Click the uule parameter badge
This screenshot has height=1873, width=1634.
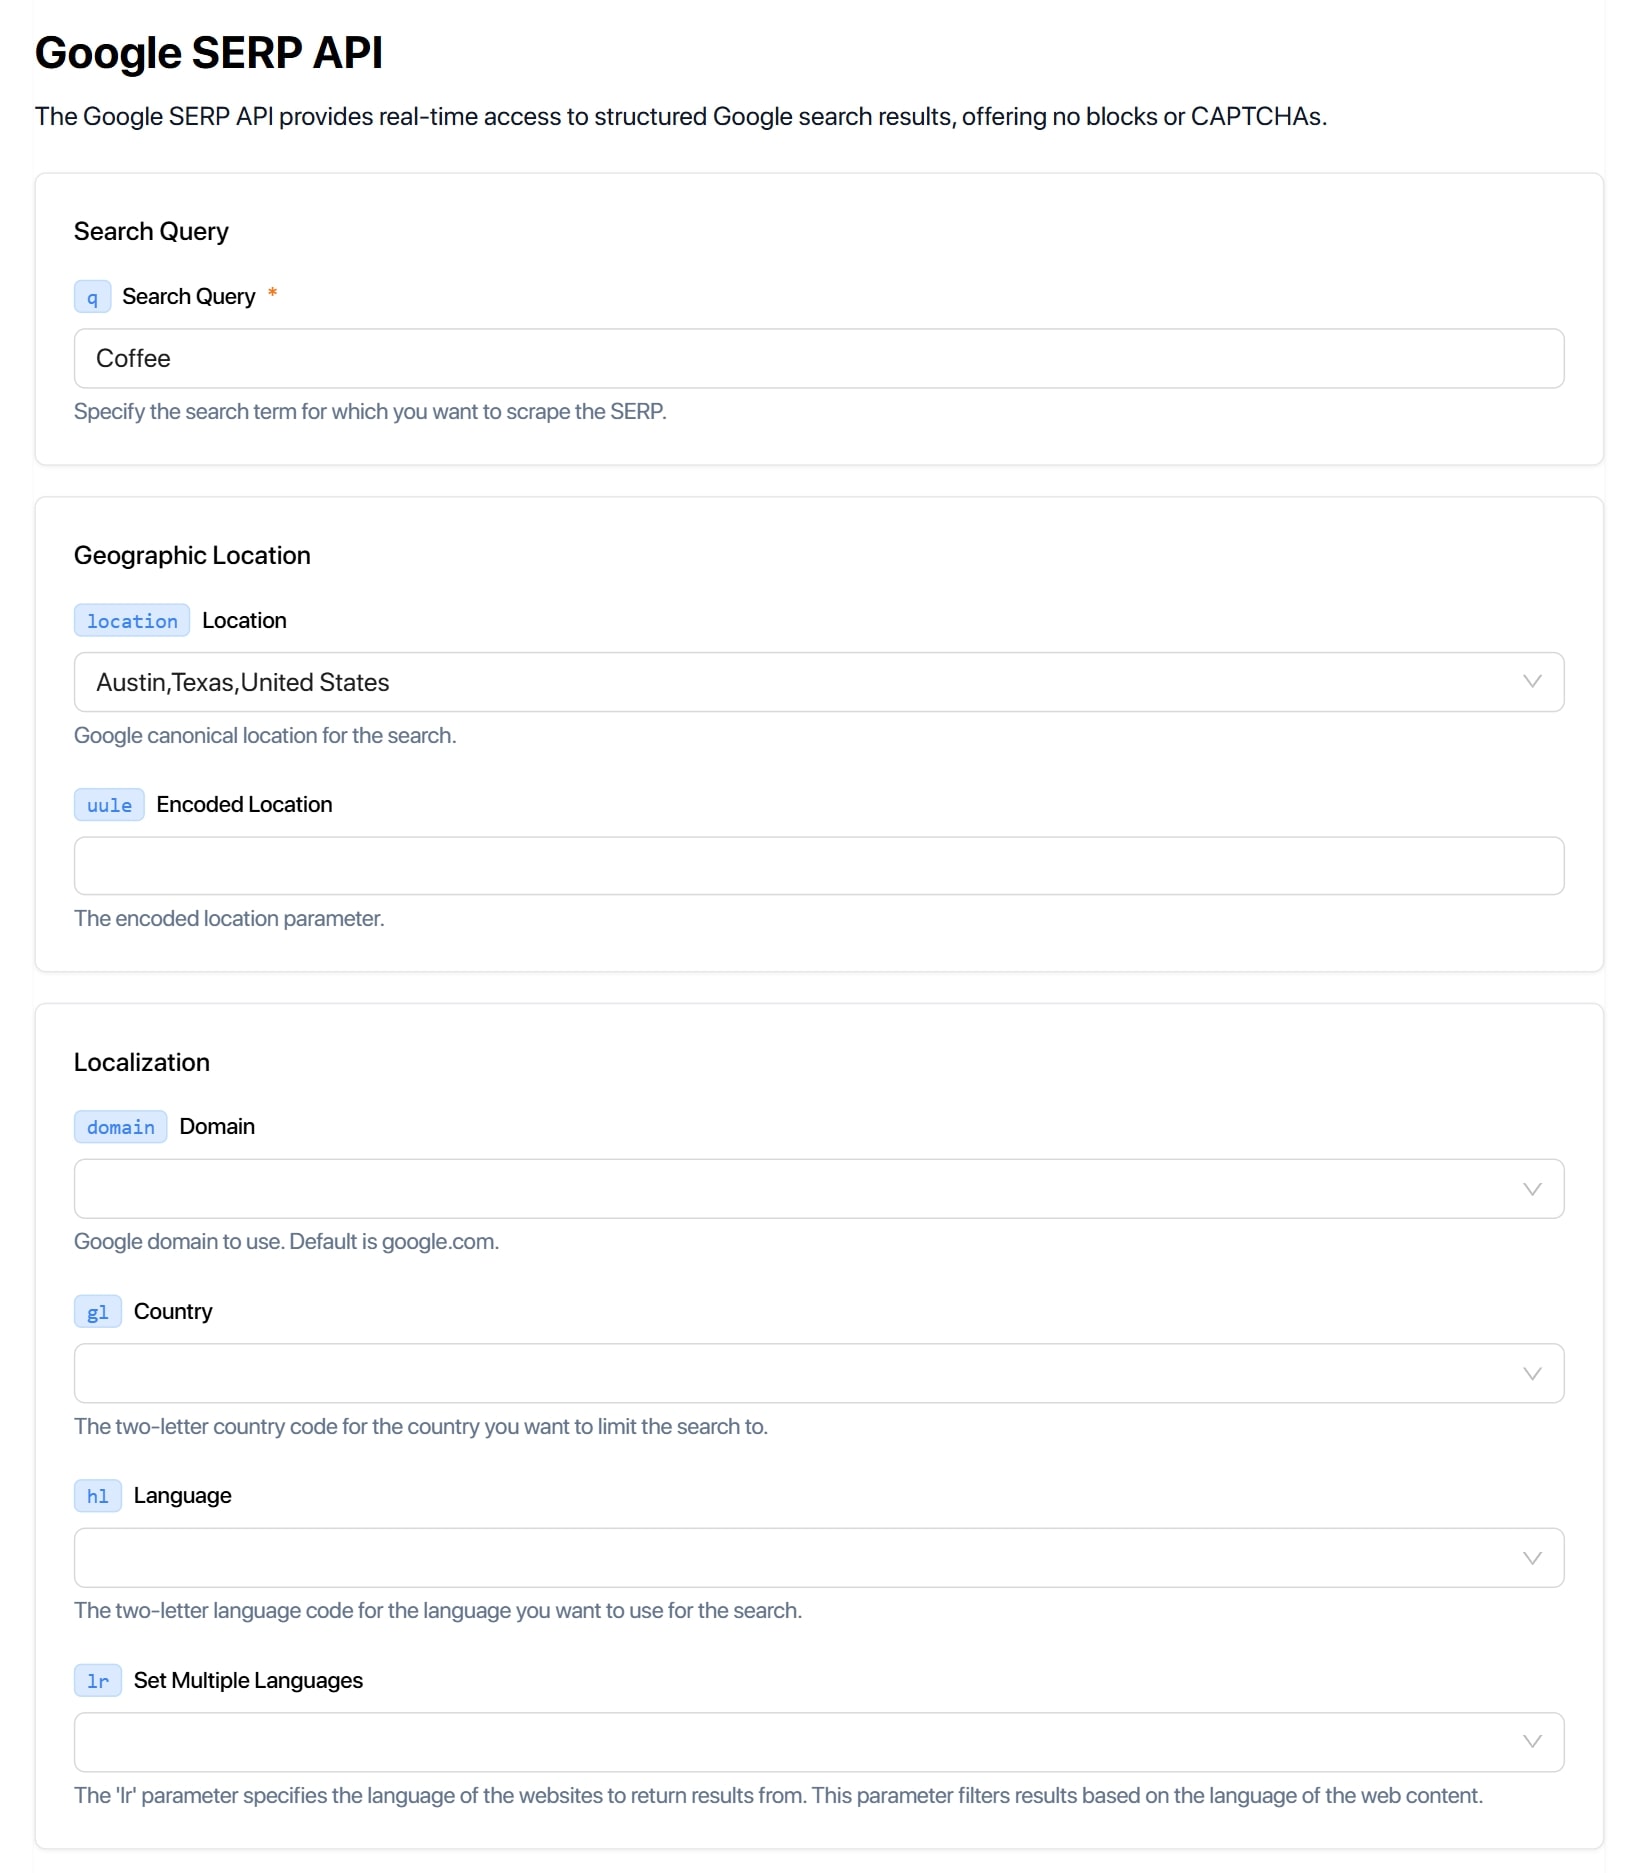[x=109, y=805]
